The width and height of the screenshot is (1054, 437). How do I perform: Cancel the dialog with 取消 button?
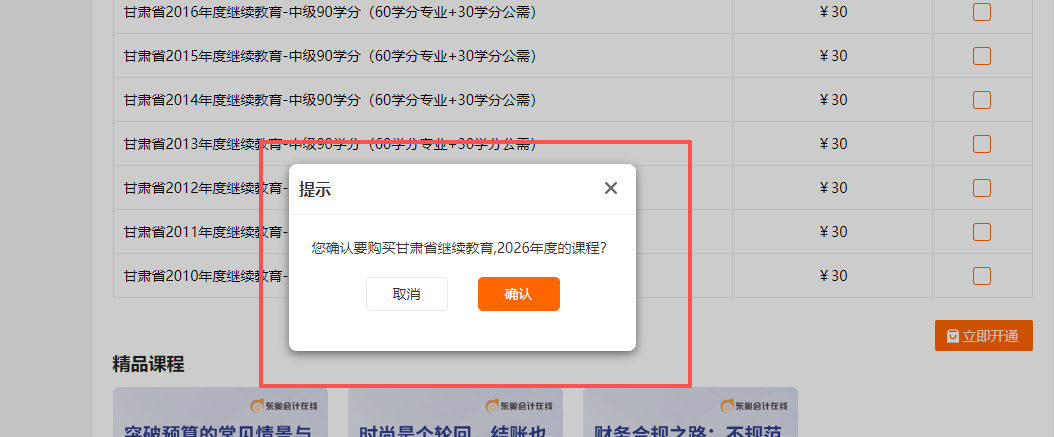(407, 294)
